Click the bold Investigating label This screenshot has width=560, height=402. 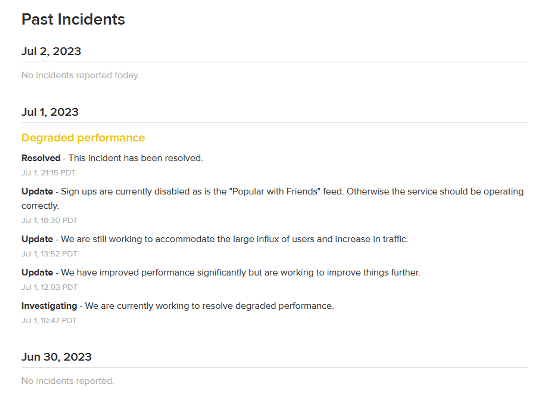point(49,306)
